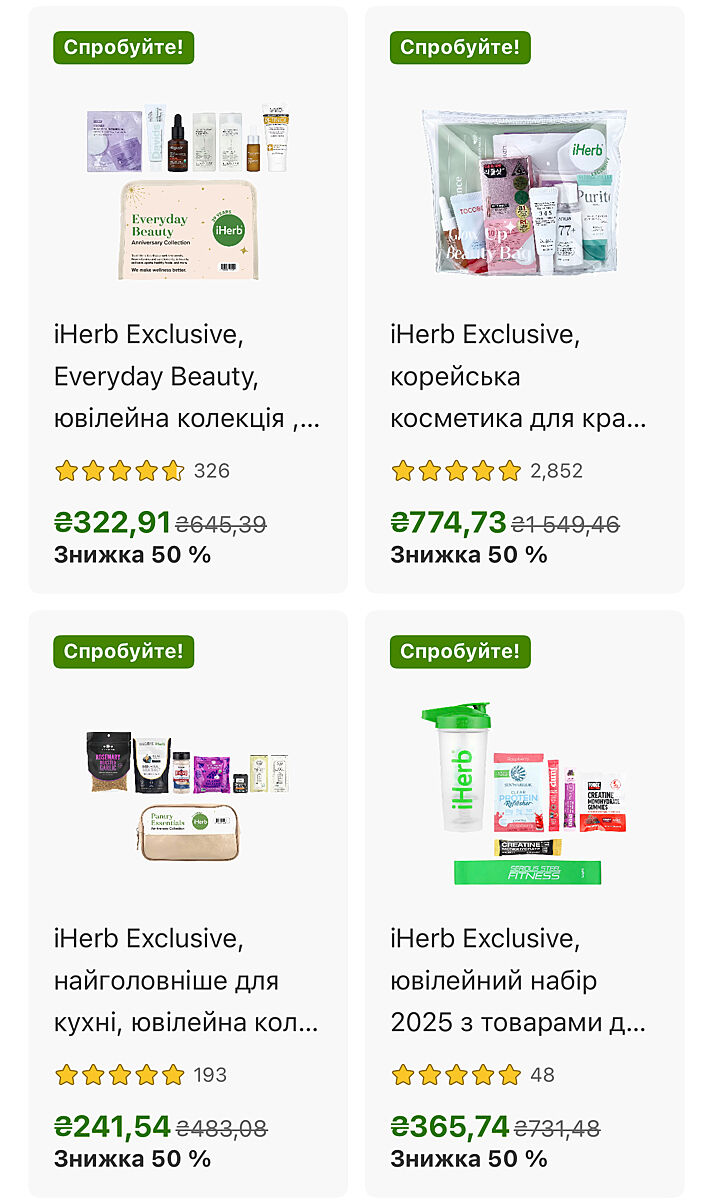Click star rating next to 193 reviews
713x1200 pixels.
(120, 1075)
